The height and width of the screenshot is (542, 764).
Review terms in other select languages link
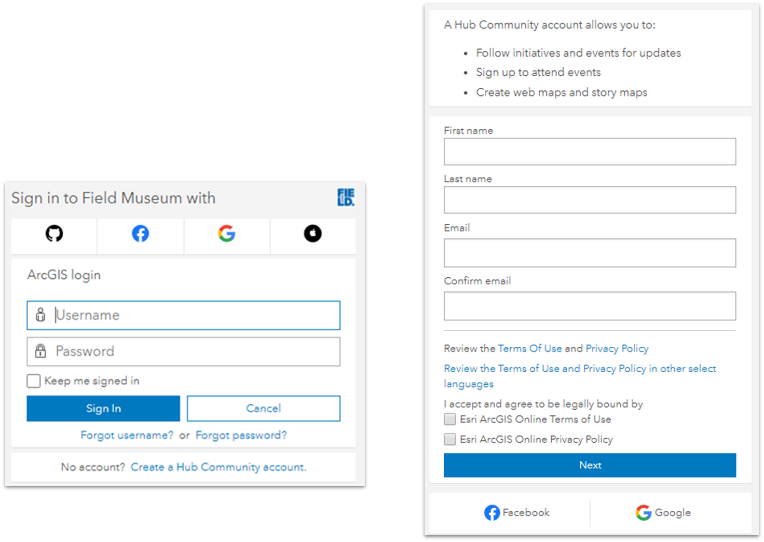click(x=580, y=376)
